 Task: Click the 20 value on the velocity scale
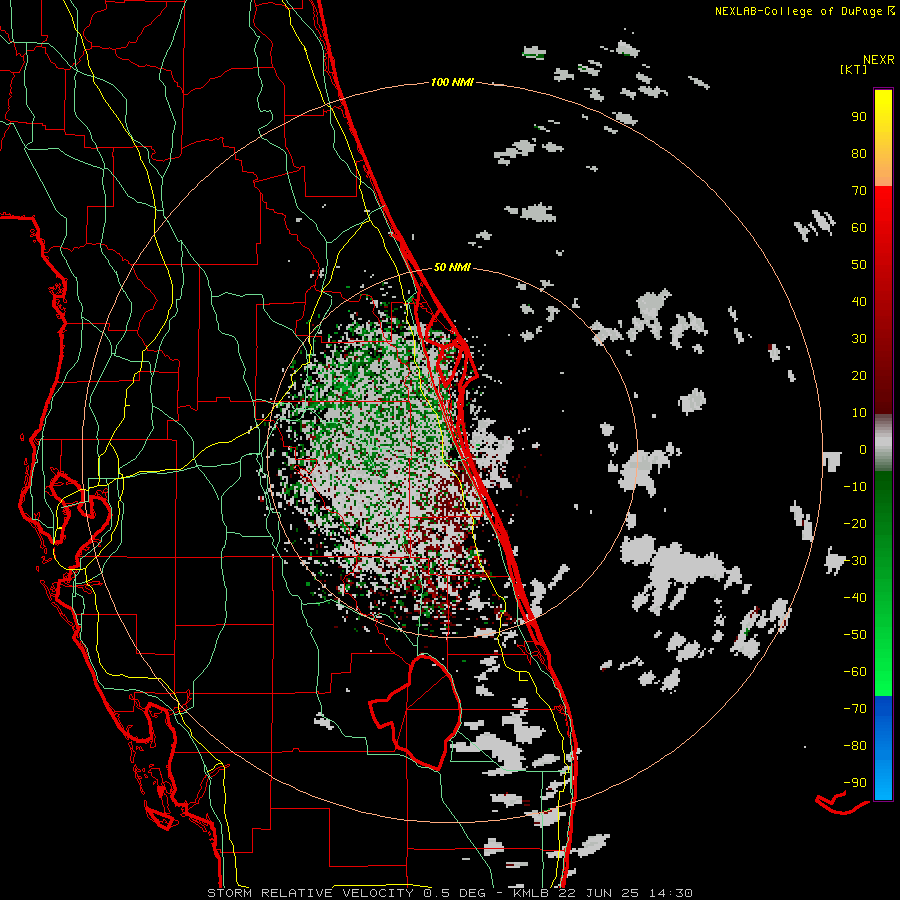click(859, 376)
